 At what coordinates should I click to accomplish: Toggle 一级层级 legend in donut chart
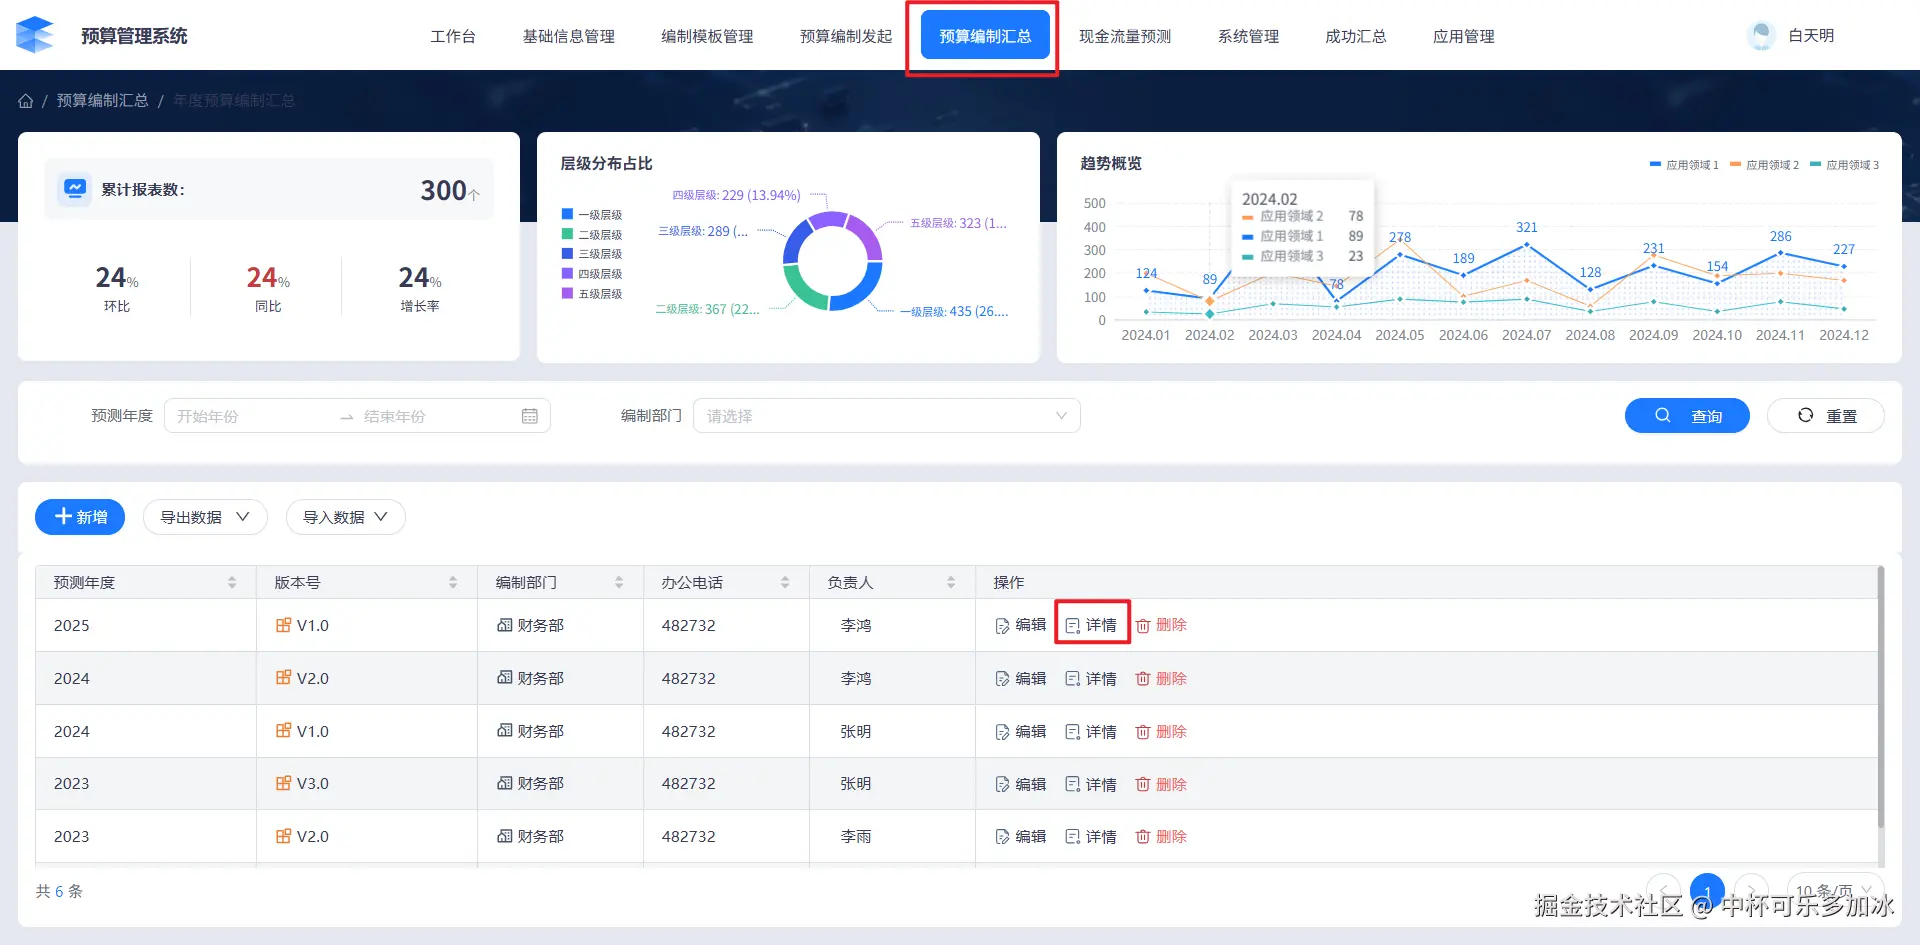click(x=592, y=215)
